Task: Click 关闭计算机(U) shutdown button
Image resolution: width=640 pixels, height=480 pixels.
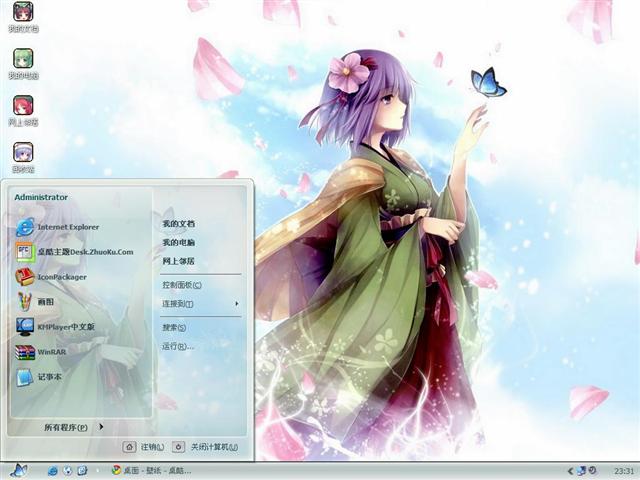Action: point(205,447)
